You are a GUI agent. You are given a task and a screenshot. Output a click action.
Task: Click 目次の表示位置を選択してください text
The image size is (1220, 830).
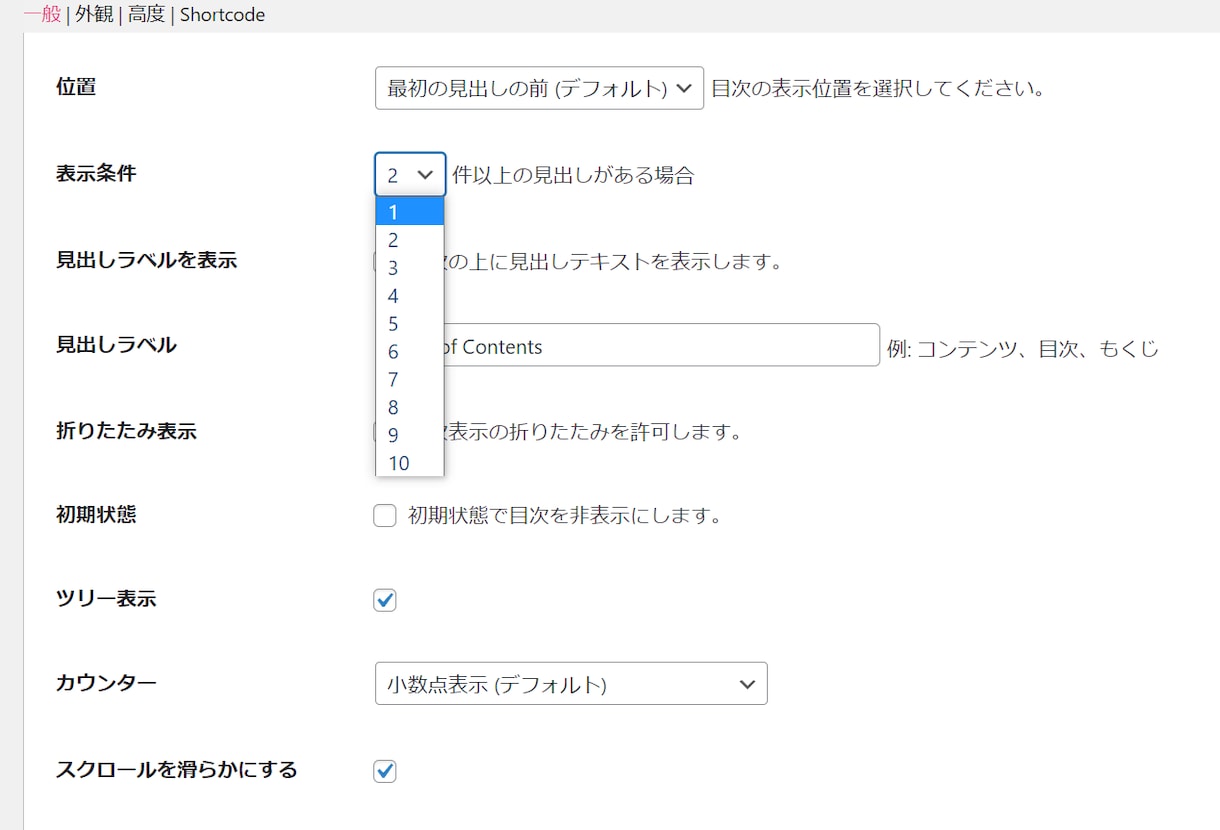click(878, 88)
